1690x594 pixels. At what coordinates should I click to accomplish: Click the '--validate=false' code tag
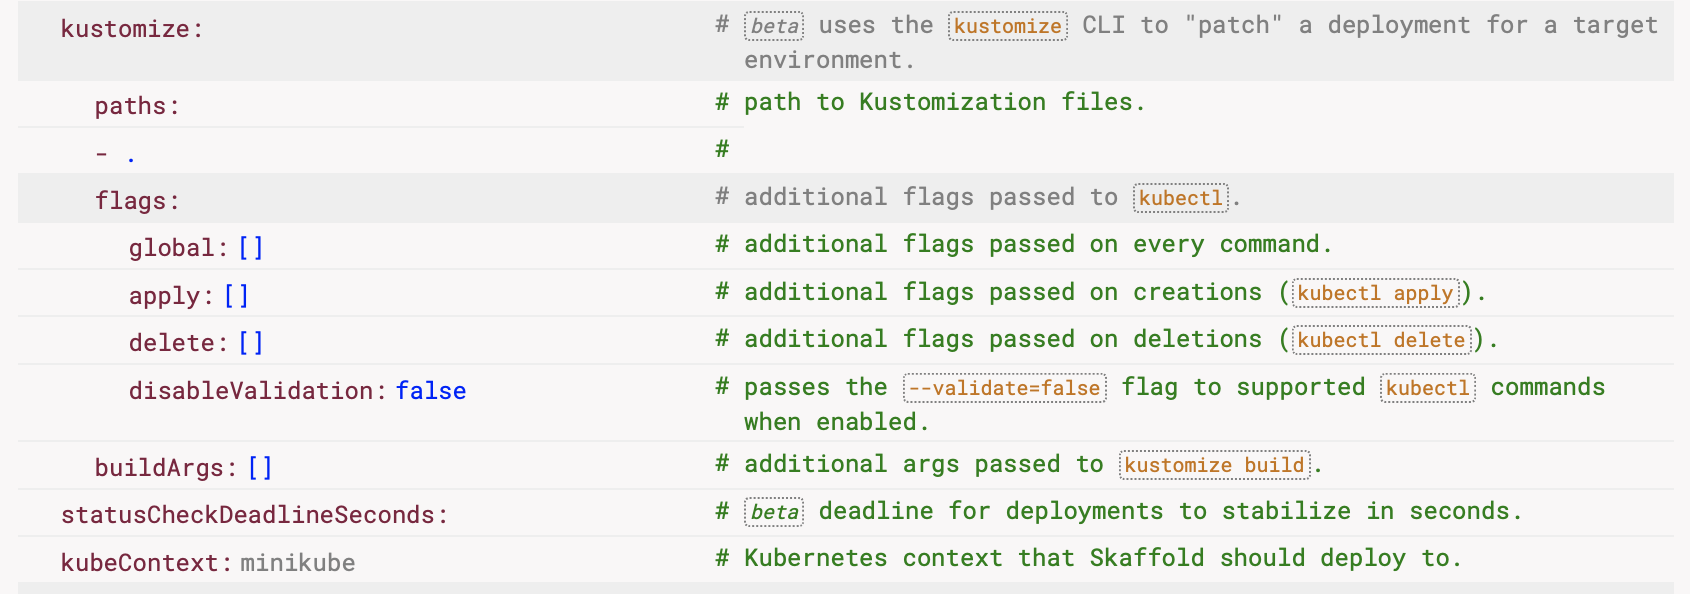click(1005, 388)
